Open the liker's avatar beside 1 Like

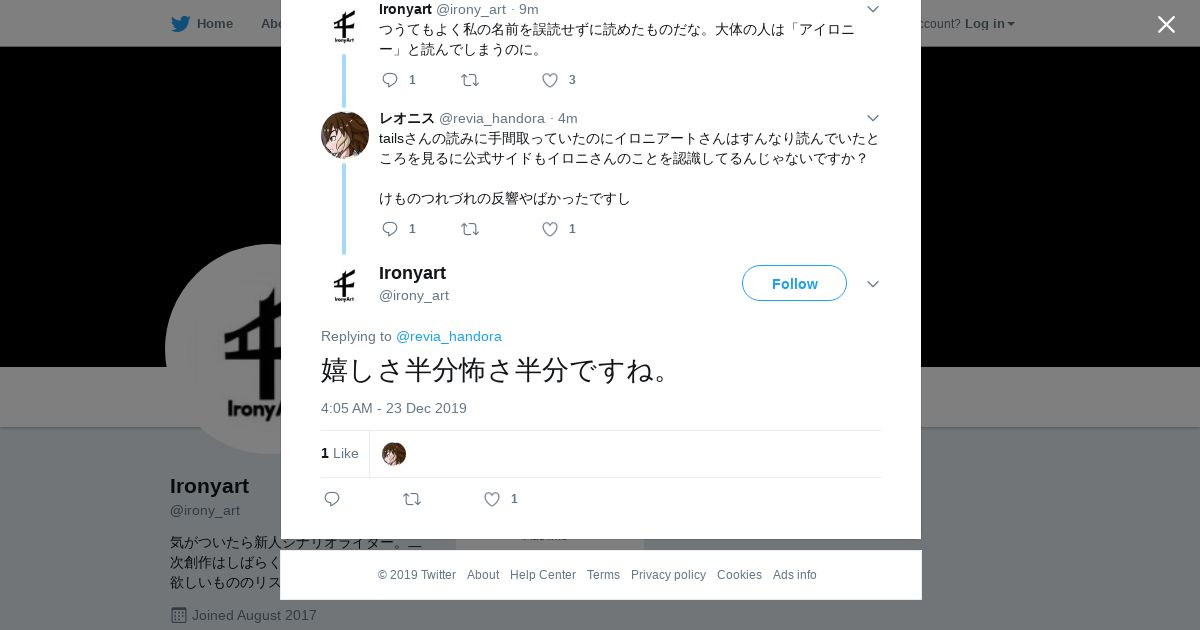tap(394, 454)
